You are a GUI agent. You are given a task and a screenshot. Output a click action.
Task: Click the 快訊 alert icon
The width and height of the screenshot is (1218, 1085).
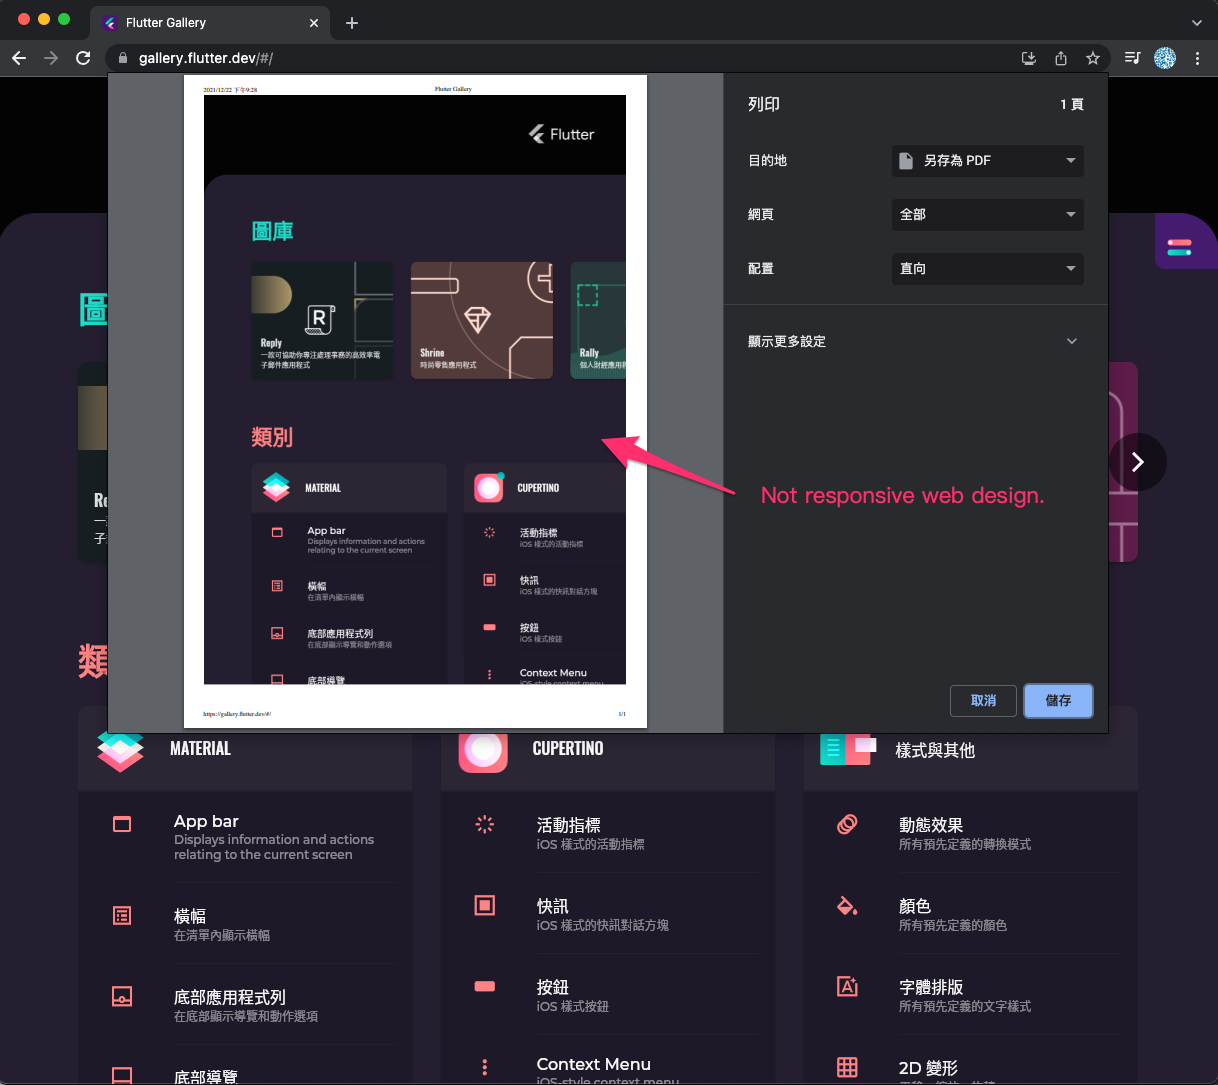click(485, 905)
